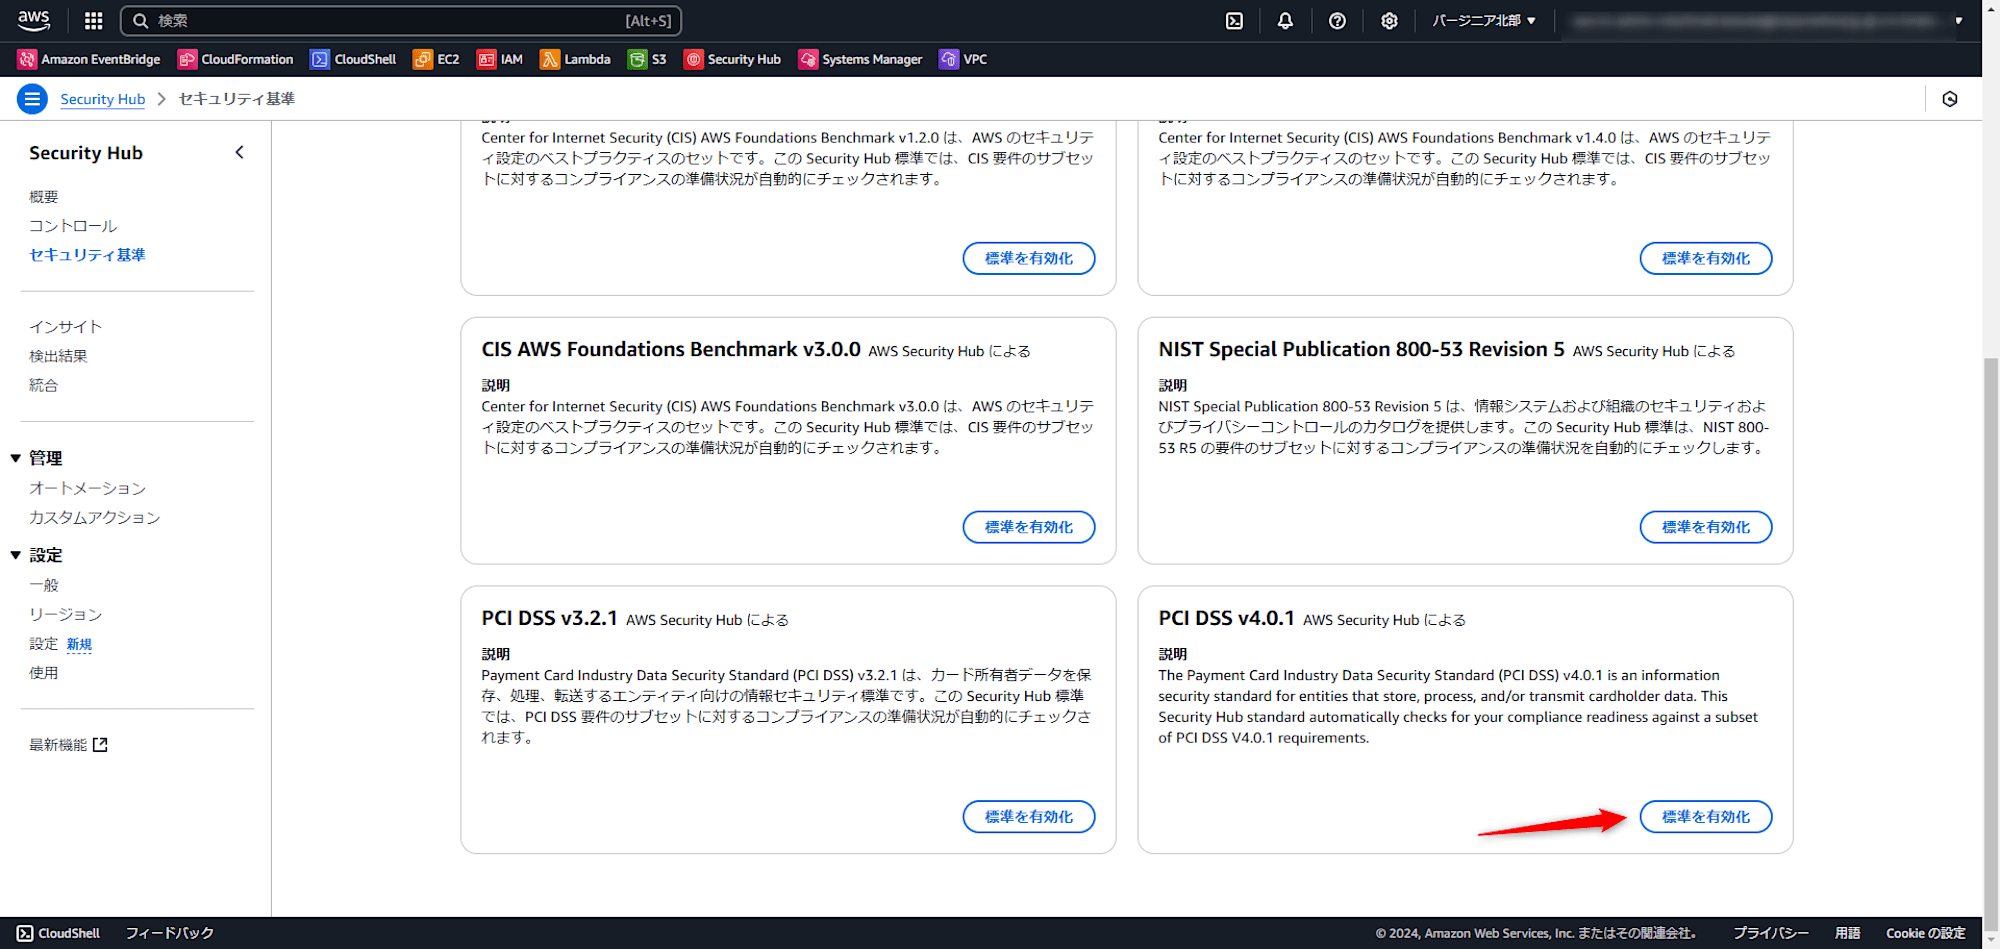Open 検出結果 in the sidebar
This screenshot has width=2000, height=949.
click(58, 356)
